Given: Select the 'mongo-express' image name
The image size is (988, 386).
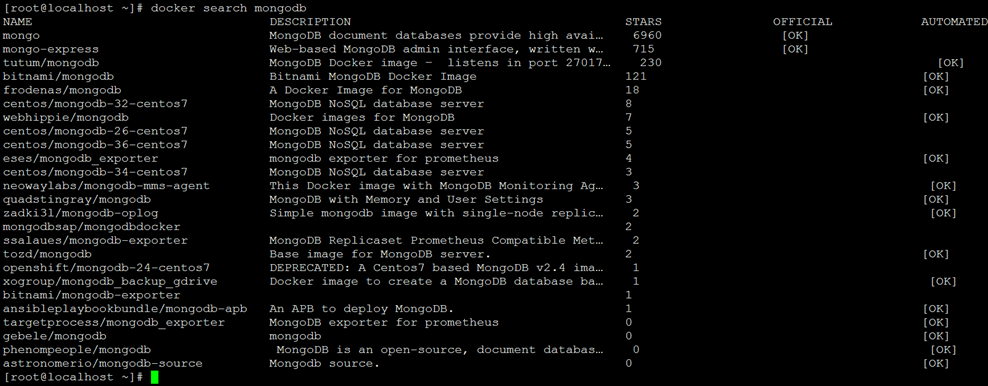Looking at the screenshot, I should click(x=51, y=49).
